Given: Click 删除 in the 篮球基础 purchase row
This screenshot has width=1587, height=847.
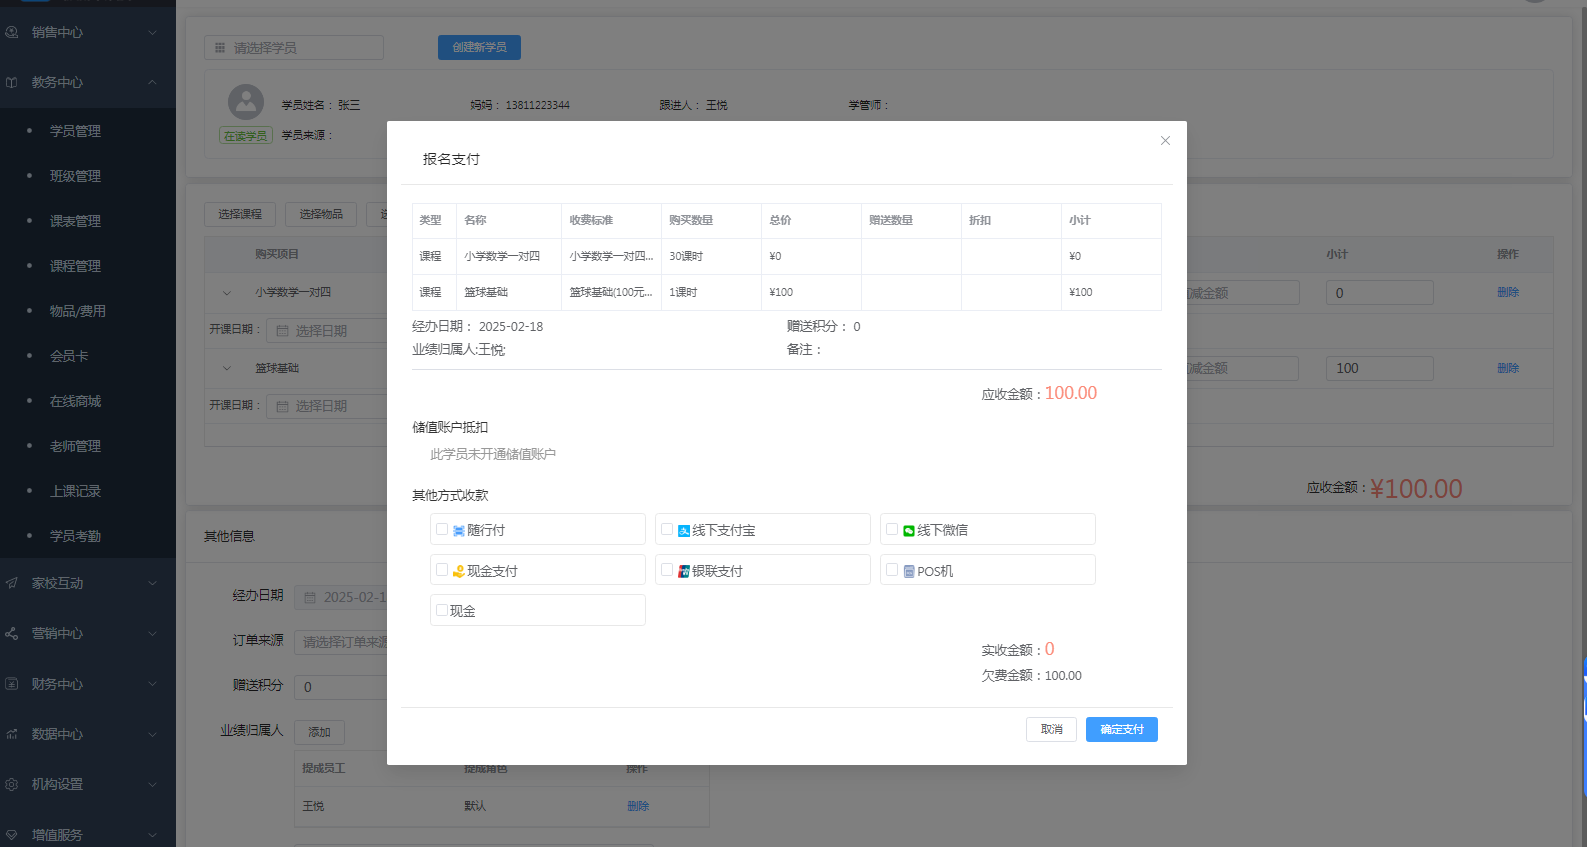Looking at the screenshot, I should pos(1508,368).
